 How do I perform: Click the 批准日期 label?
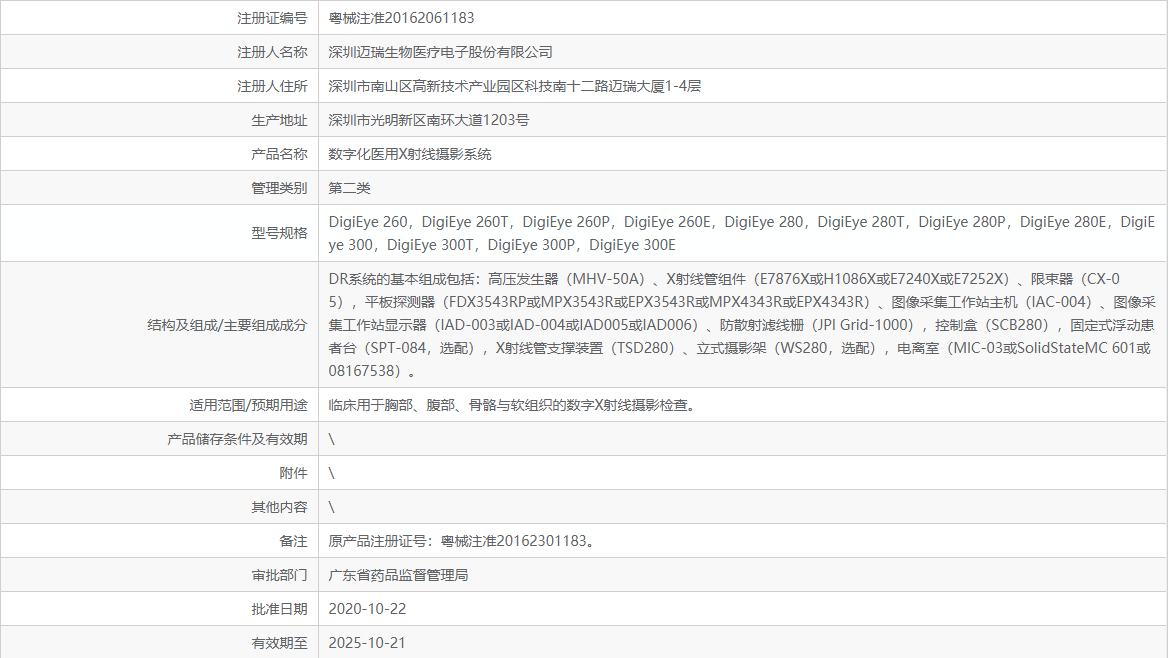click(279, 610)
